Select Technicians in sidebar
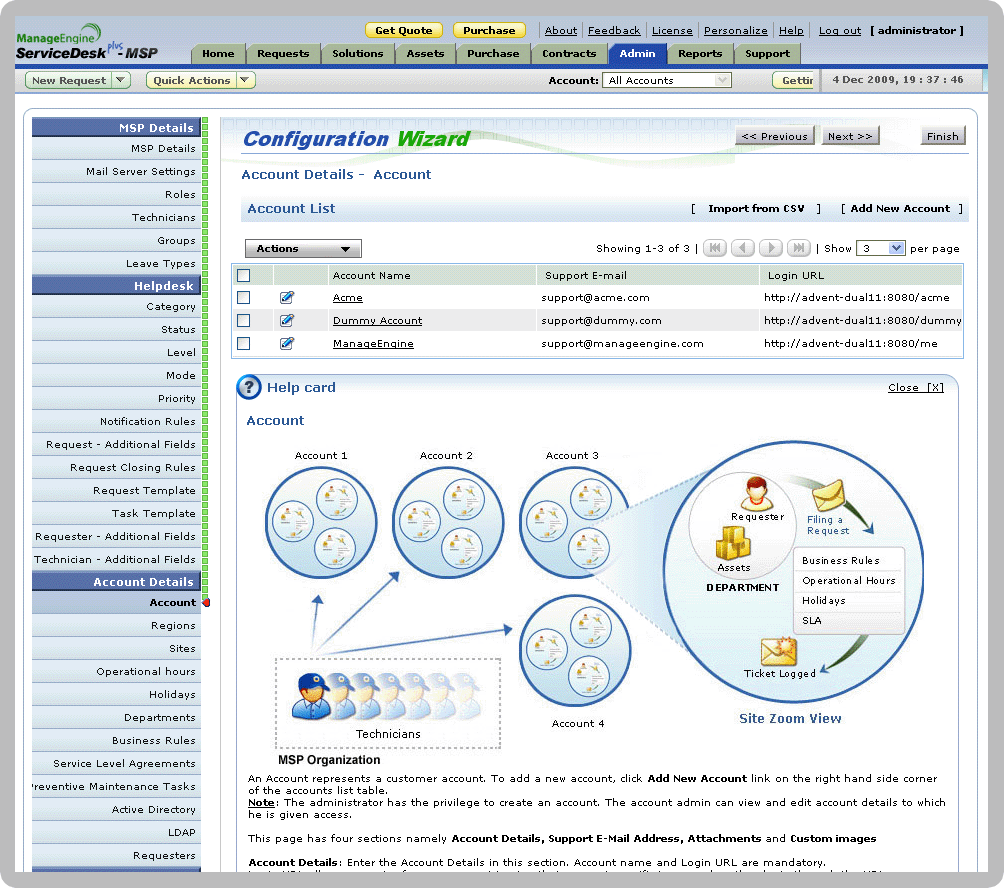Viewport: 1004px width, 888px height. (117, 218)
